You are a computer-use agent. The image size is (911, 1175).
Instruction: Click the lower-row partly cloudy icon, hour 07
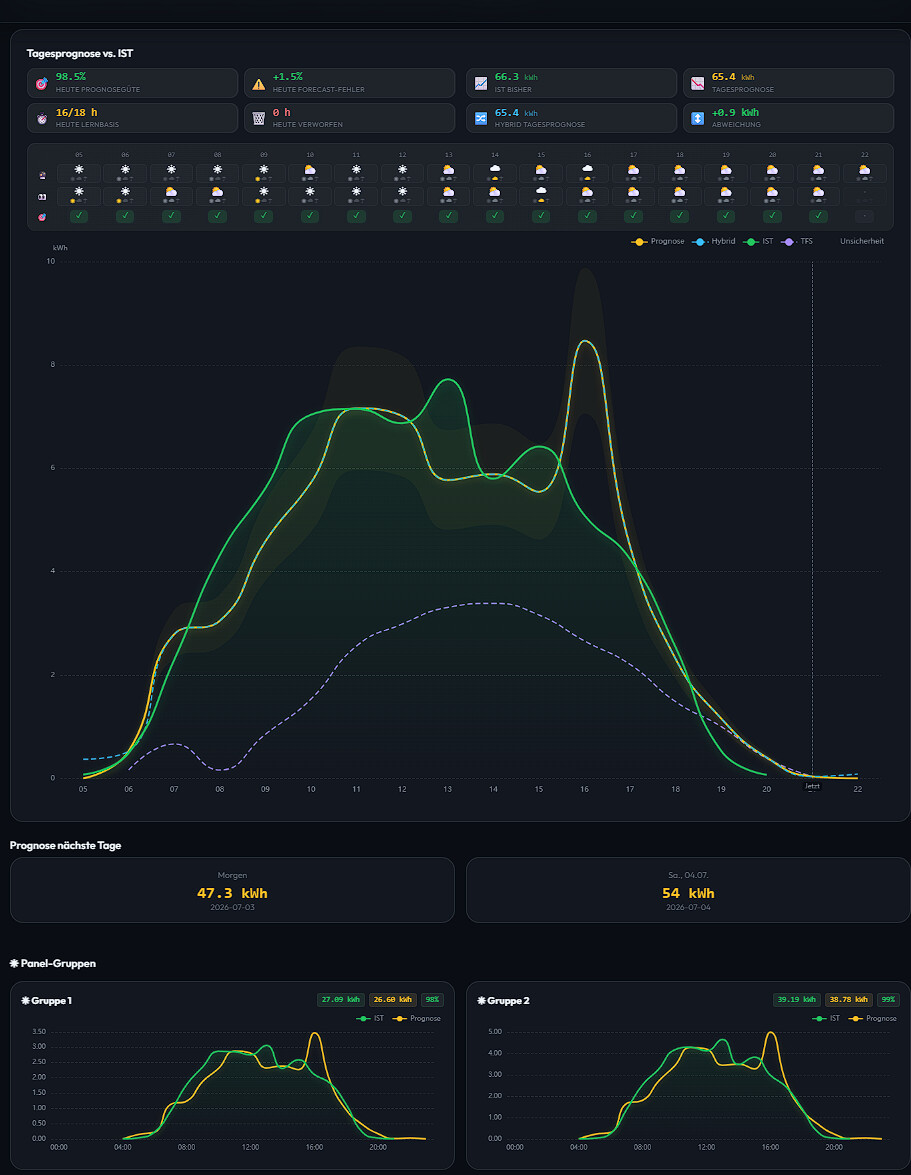point(172,193)
